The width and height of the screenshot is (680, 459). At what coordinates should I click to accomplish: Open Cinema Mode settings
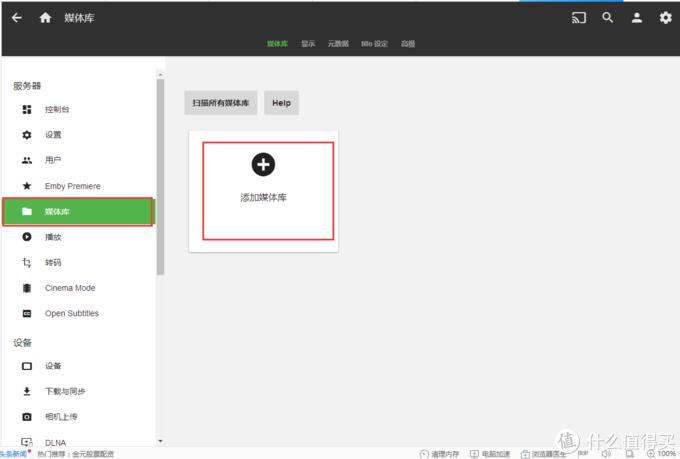[78, 288]
